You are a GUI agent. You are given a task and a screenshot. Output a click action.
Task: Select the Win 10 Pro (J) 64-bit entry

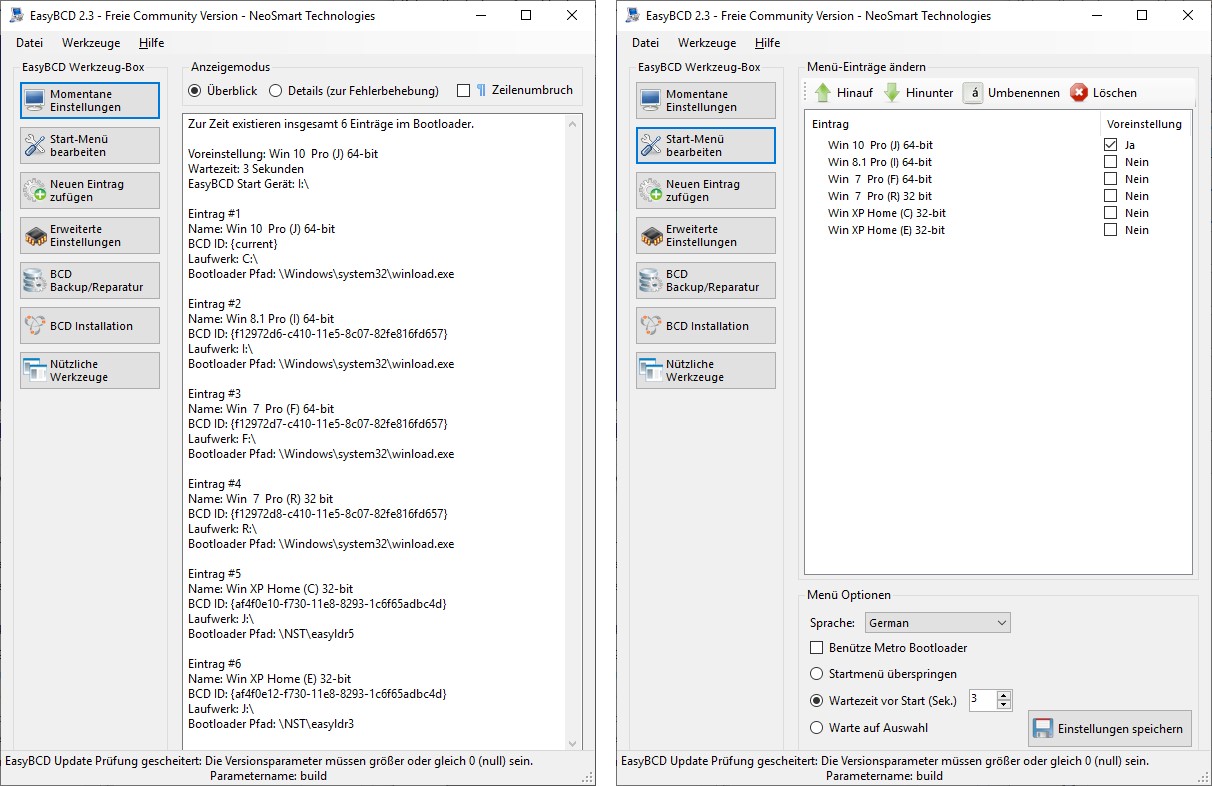click(880, 145)
